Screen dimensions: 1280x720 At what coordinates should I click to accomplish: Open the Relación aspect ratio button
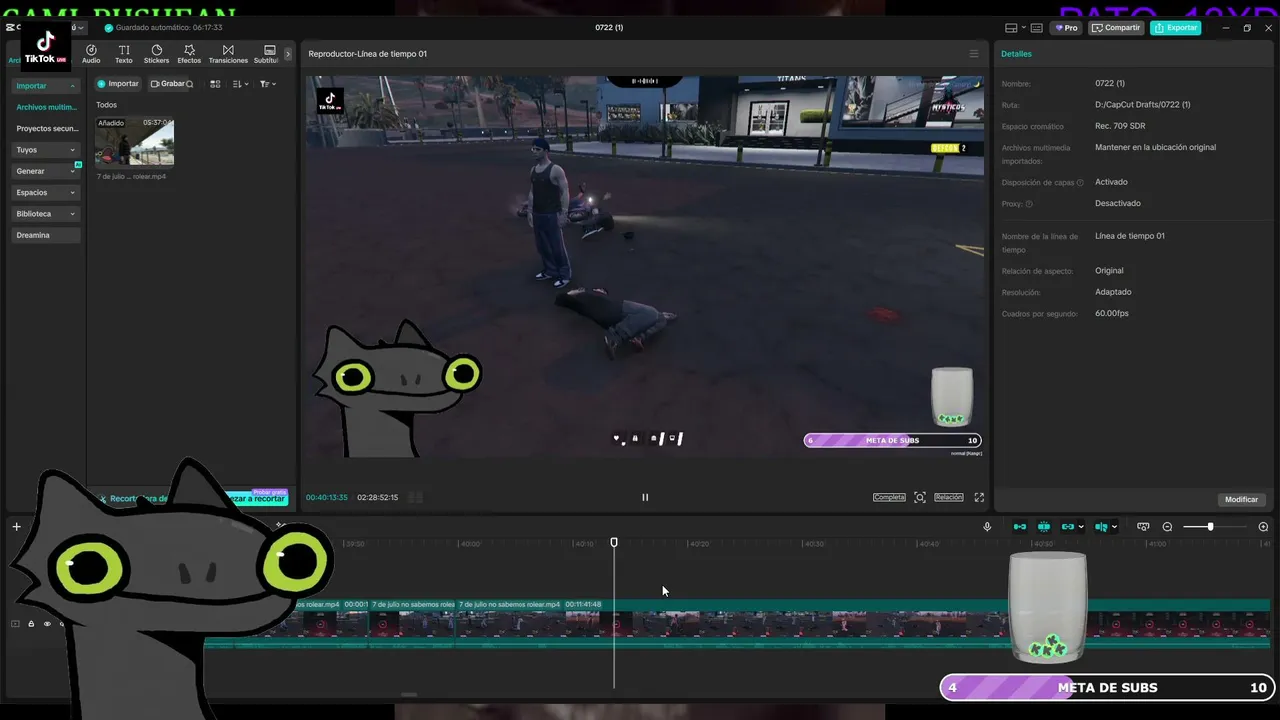949,497
